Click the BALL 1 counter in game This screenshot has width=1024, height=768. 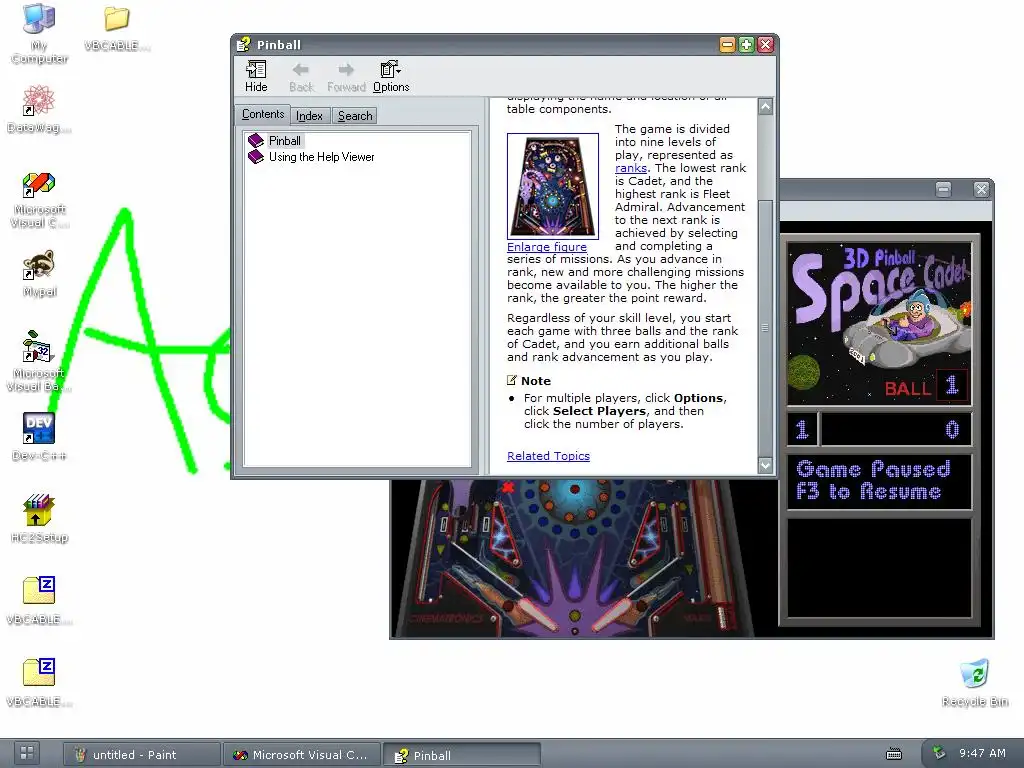pos(925,386)
